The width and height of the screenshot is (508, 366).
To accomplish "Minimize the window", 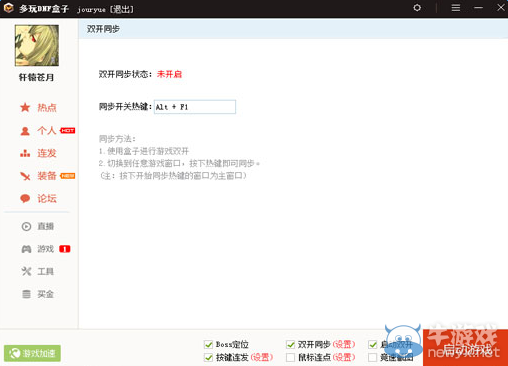I will [478, 7].
